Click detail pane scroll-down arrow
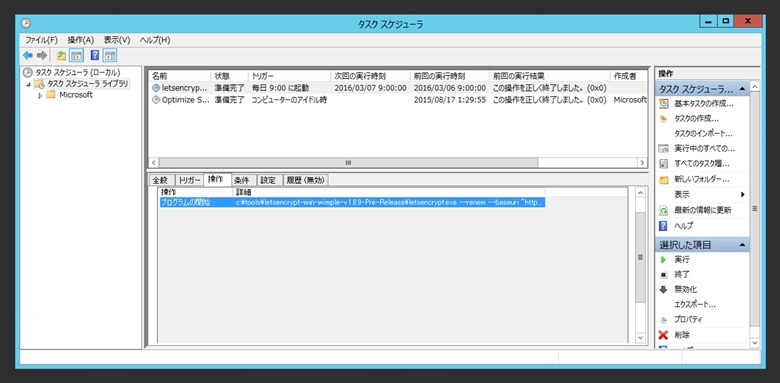This screenshot has width=780, height=383. [x=640, y=338]
